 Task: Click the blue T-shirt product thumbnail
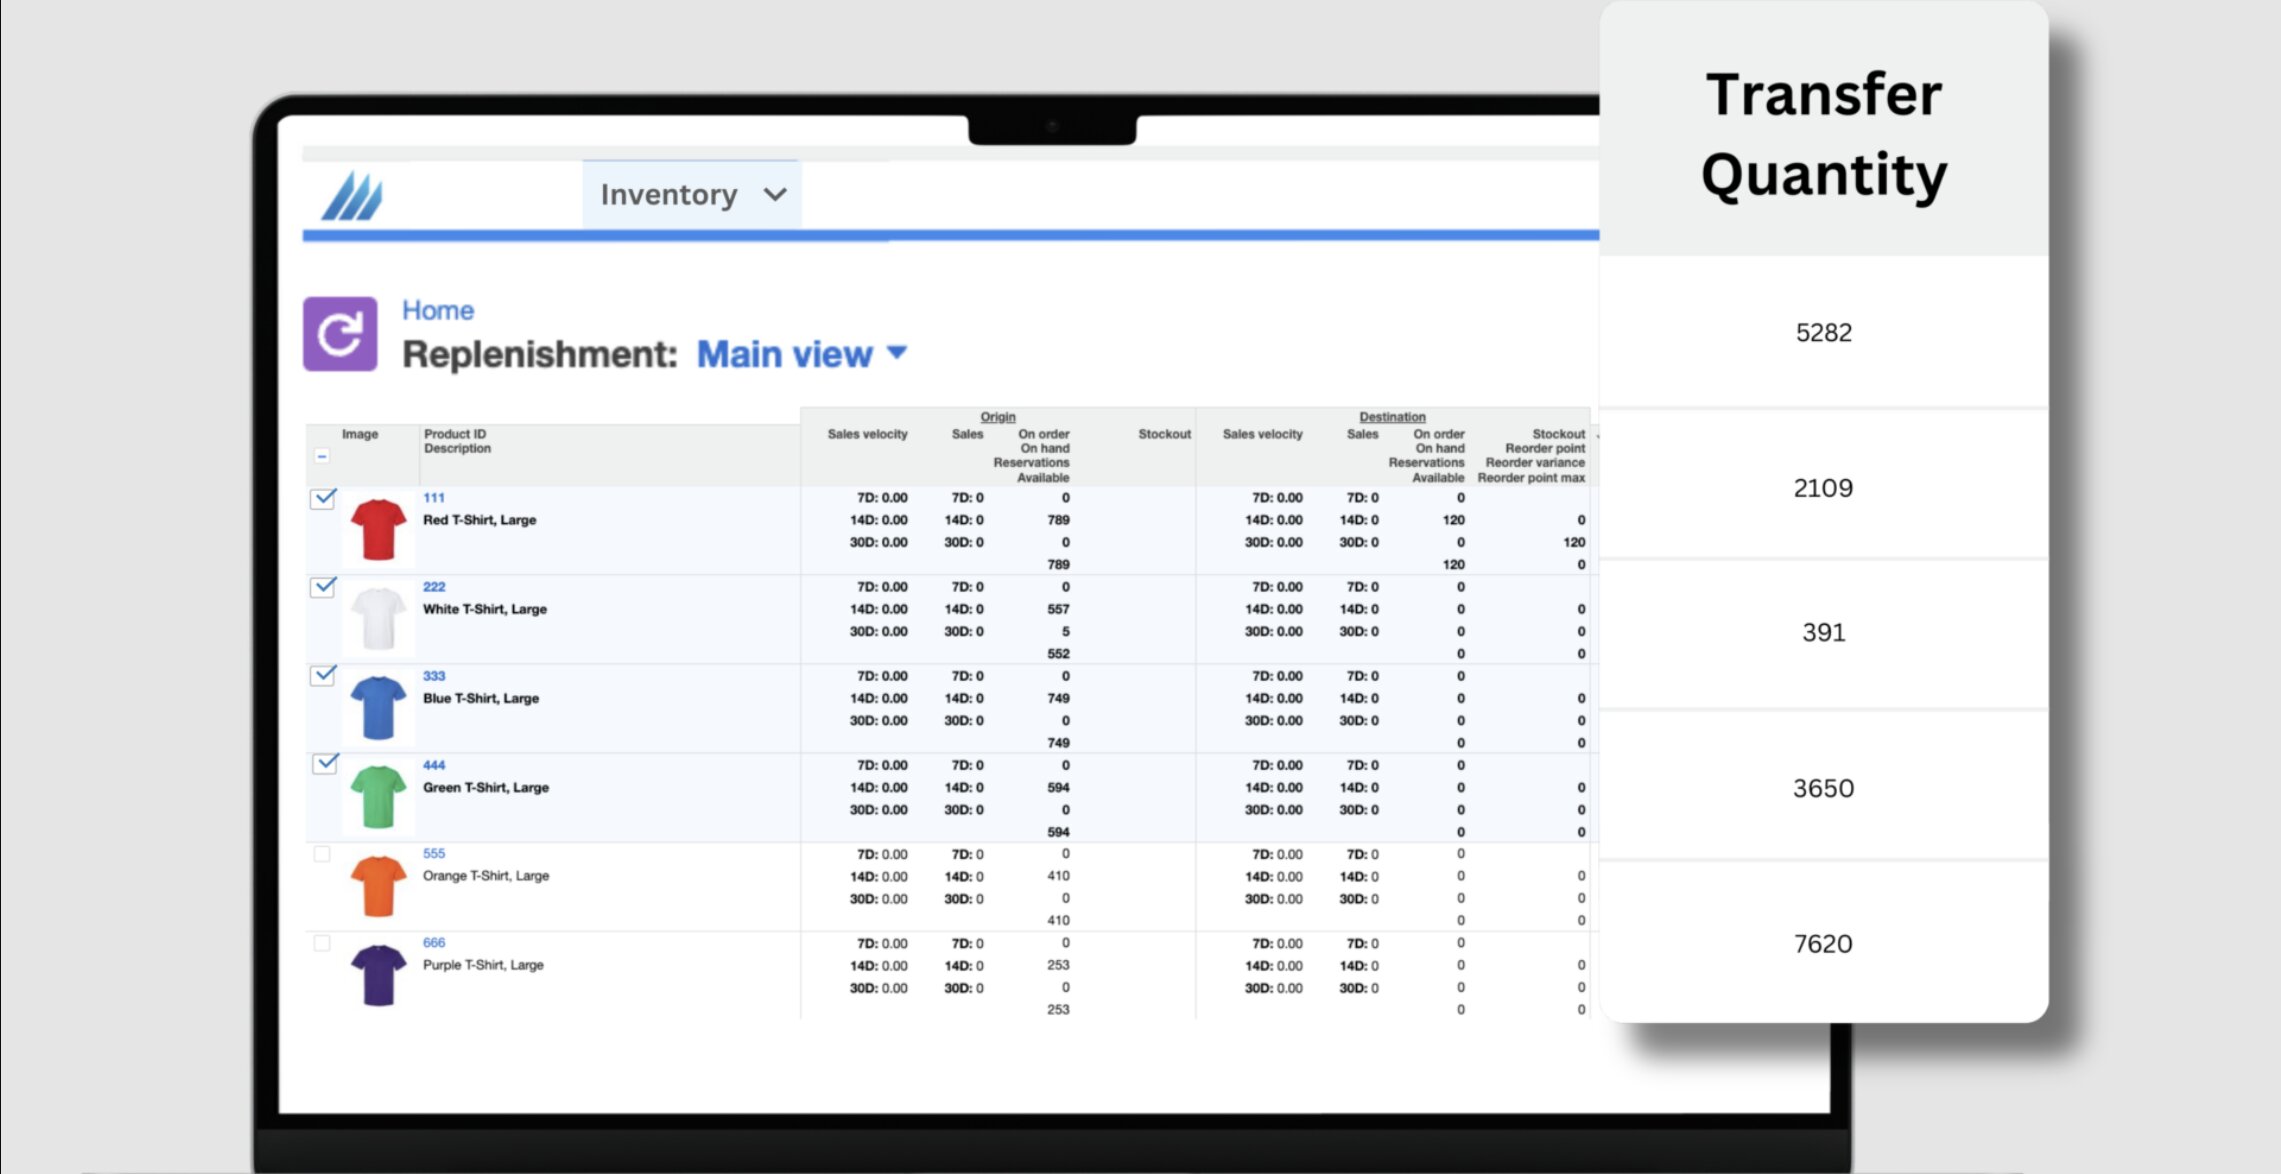[x=379, y=707]
